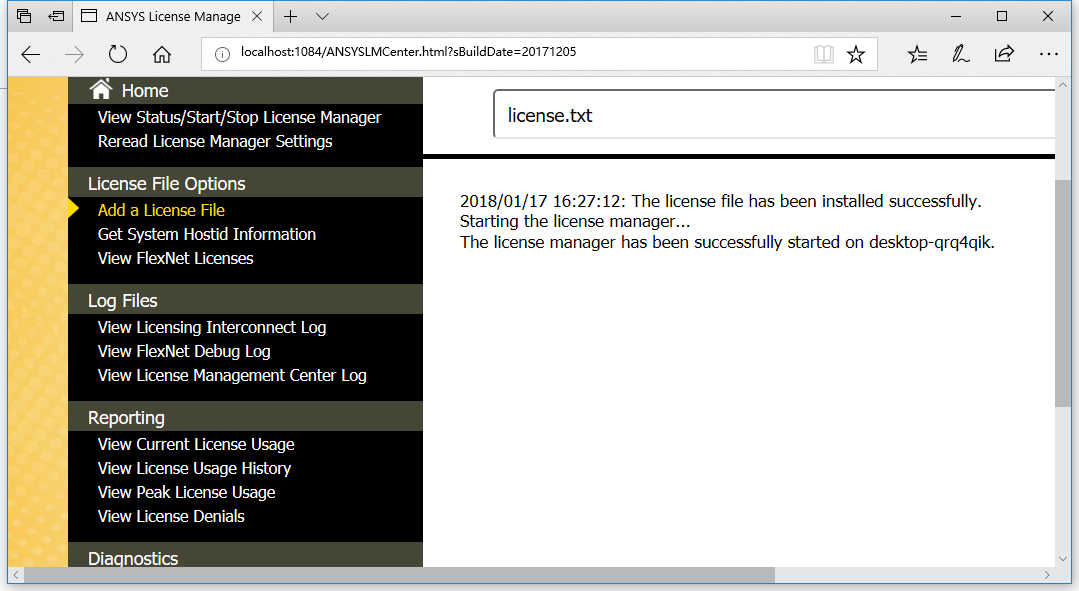
Task: Open Get System Hostid Information
Action: (206, 235)
